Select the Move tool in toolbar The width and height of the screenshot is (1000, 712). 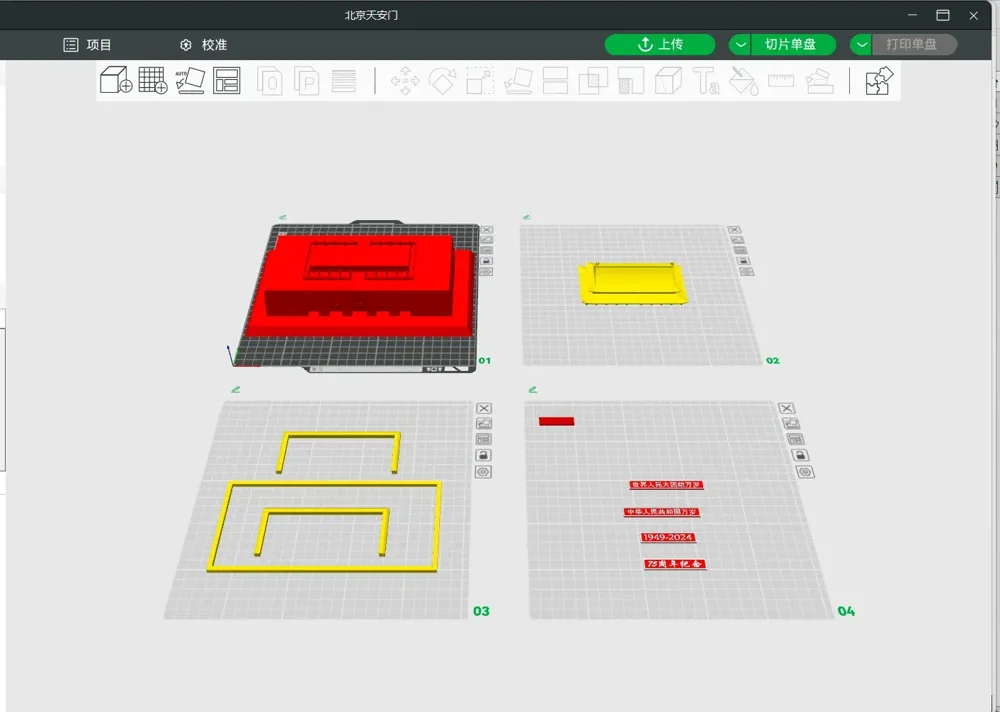(x=405, y=80)
